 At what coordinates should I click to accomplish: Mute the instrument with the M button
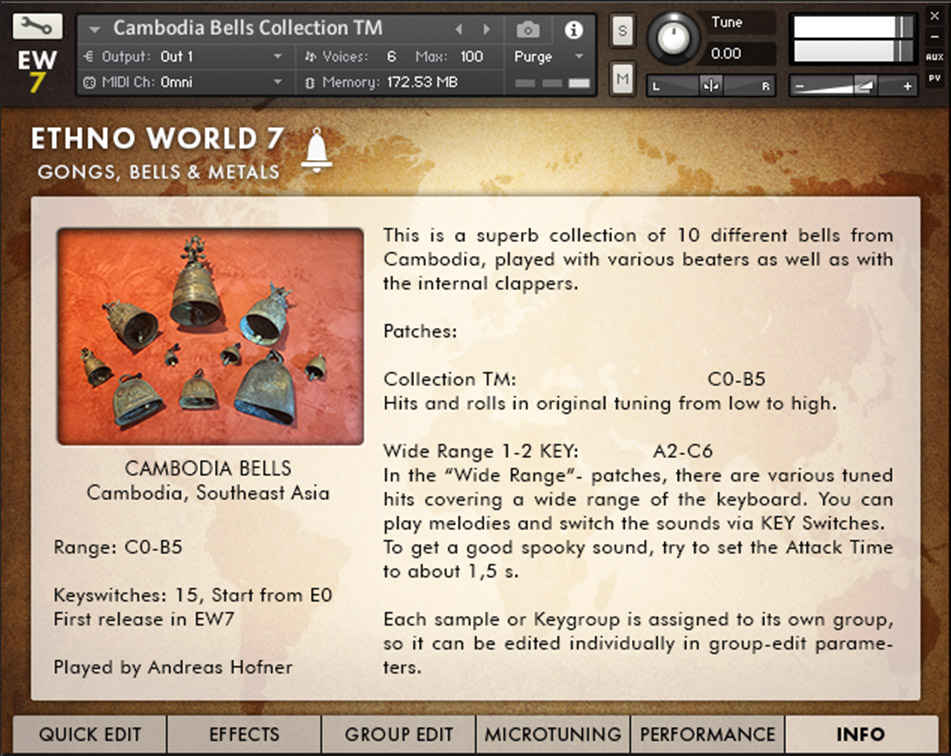tap(622, 78)
